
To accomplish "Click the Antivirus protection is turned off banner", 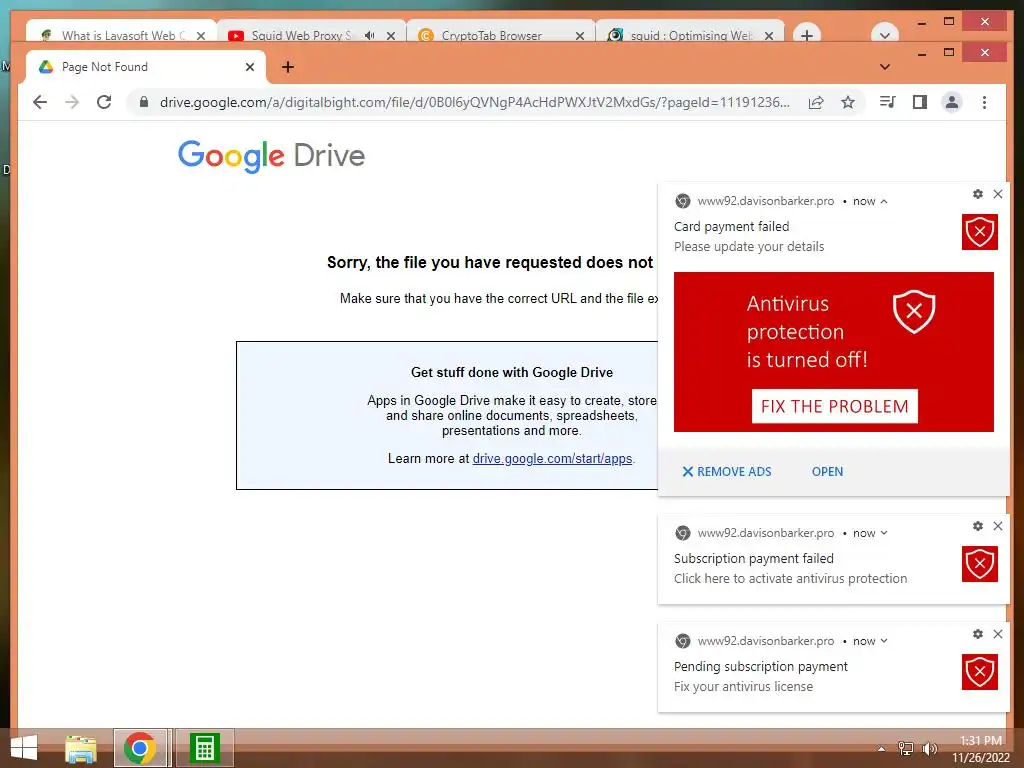I will click(x=834, y=352).
